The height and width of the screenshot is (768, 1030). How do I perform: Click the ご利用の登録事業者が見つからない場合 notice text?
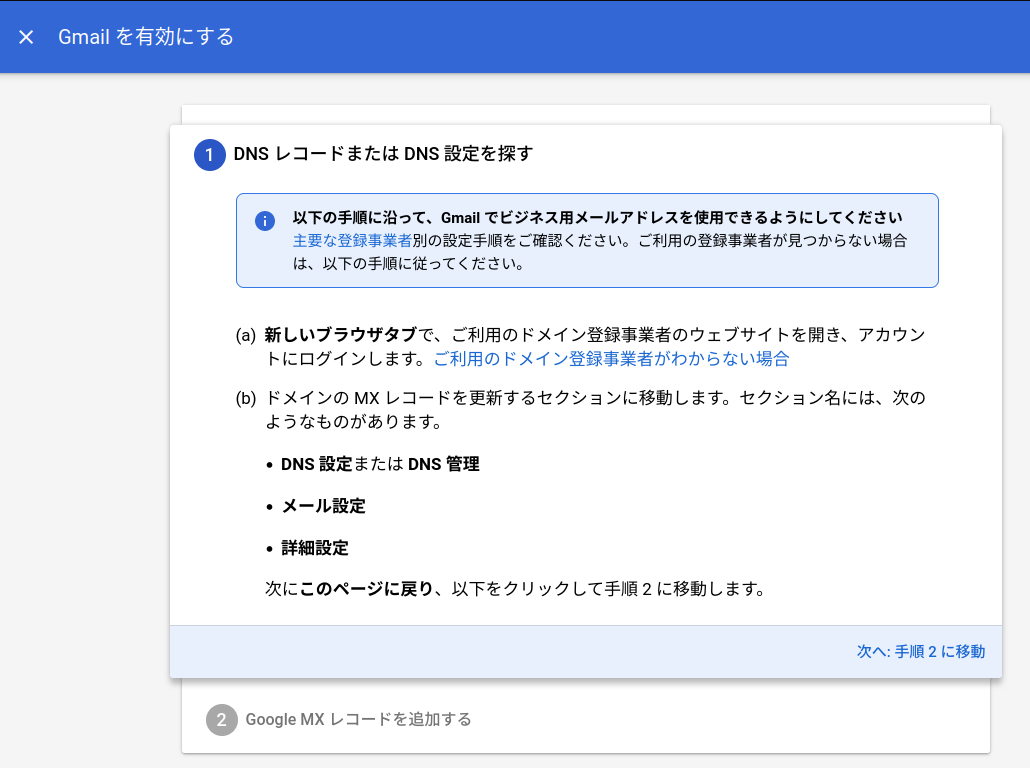click(760, 241)
